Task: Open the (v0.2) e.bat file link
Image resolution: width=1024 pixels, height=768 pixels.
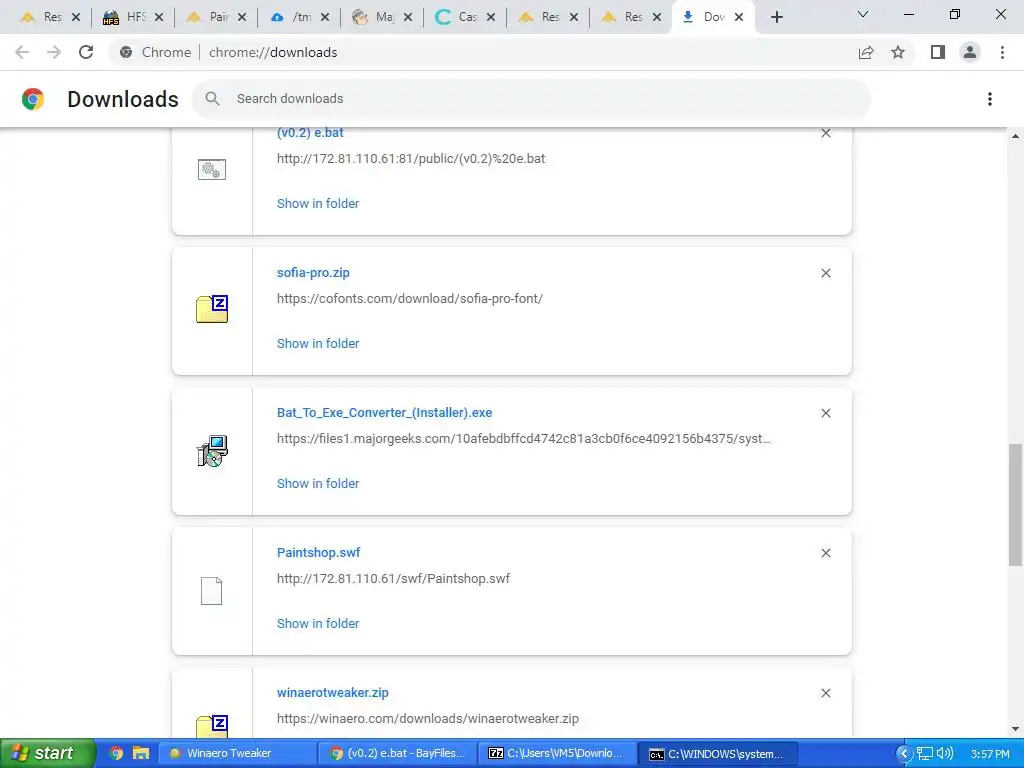Action: (x=310, y=133)
